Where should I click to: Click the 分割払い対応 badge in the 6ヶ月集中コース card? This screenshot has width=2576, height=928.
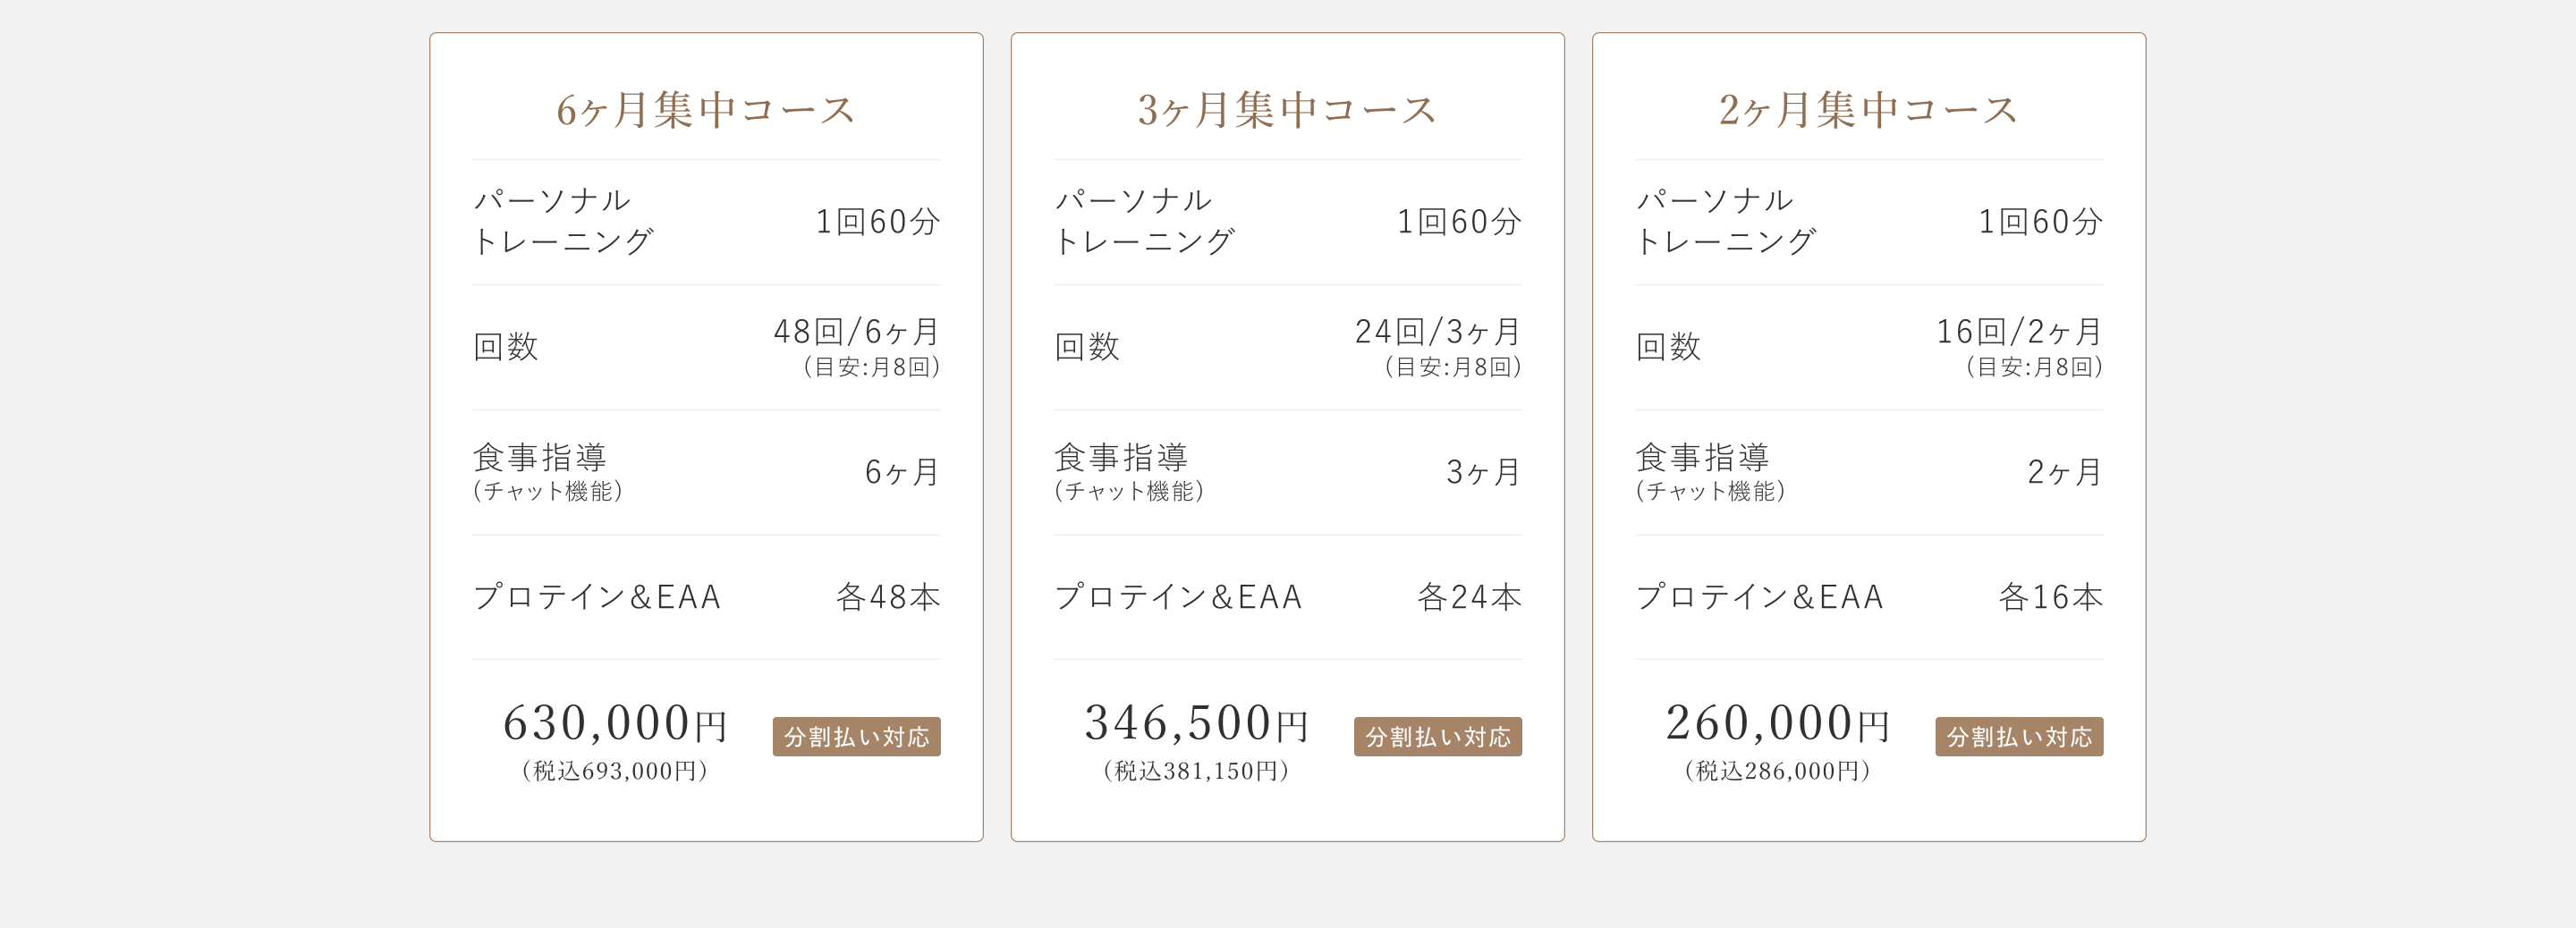click(856, 737)
